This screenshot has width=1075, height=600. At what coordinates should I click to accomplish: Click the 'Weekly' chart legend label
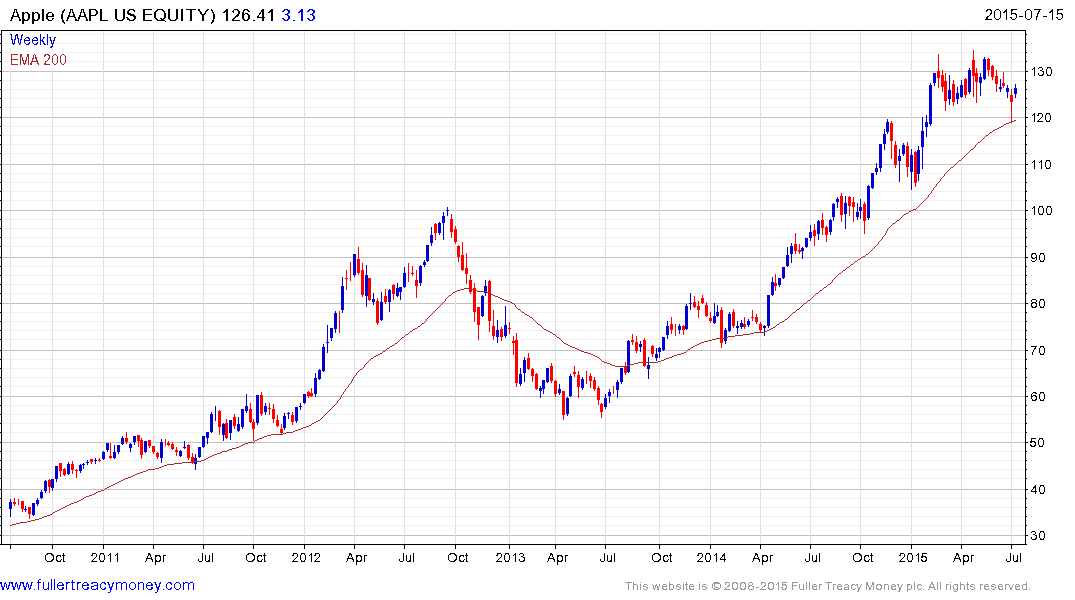33,40
